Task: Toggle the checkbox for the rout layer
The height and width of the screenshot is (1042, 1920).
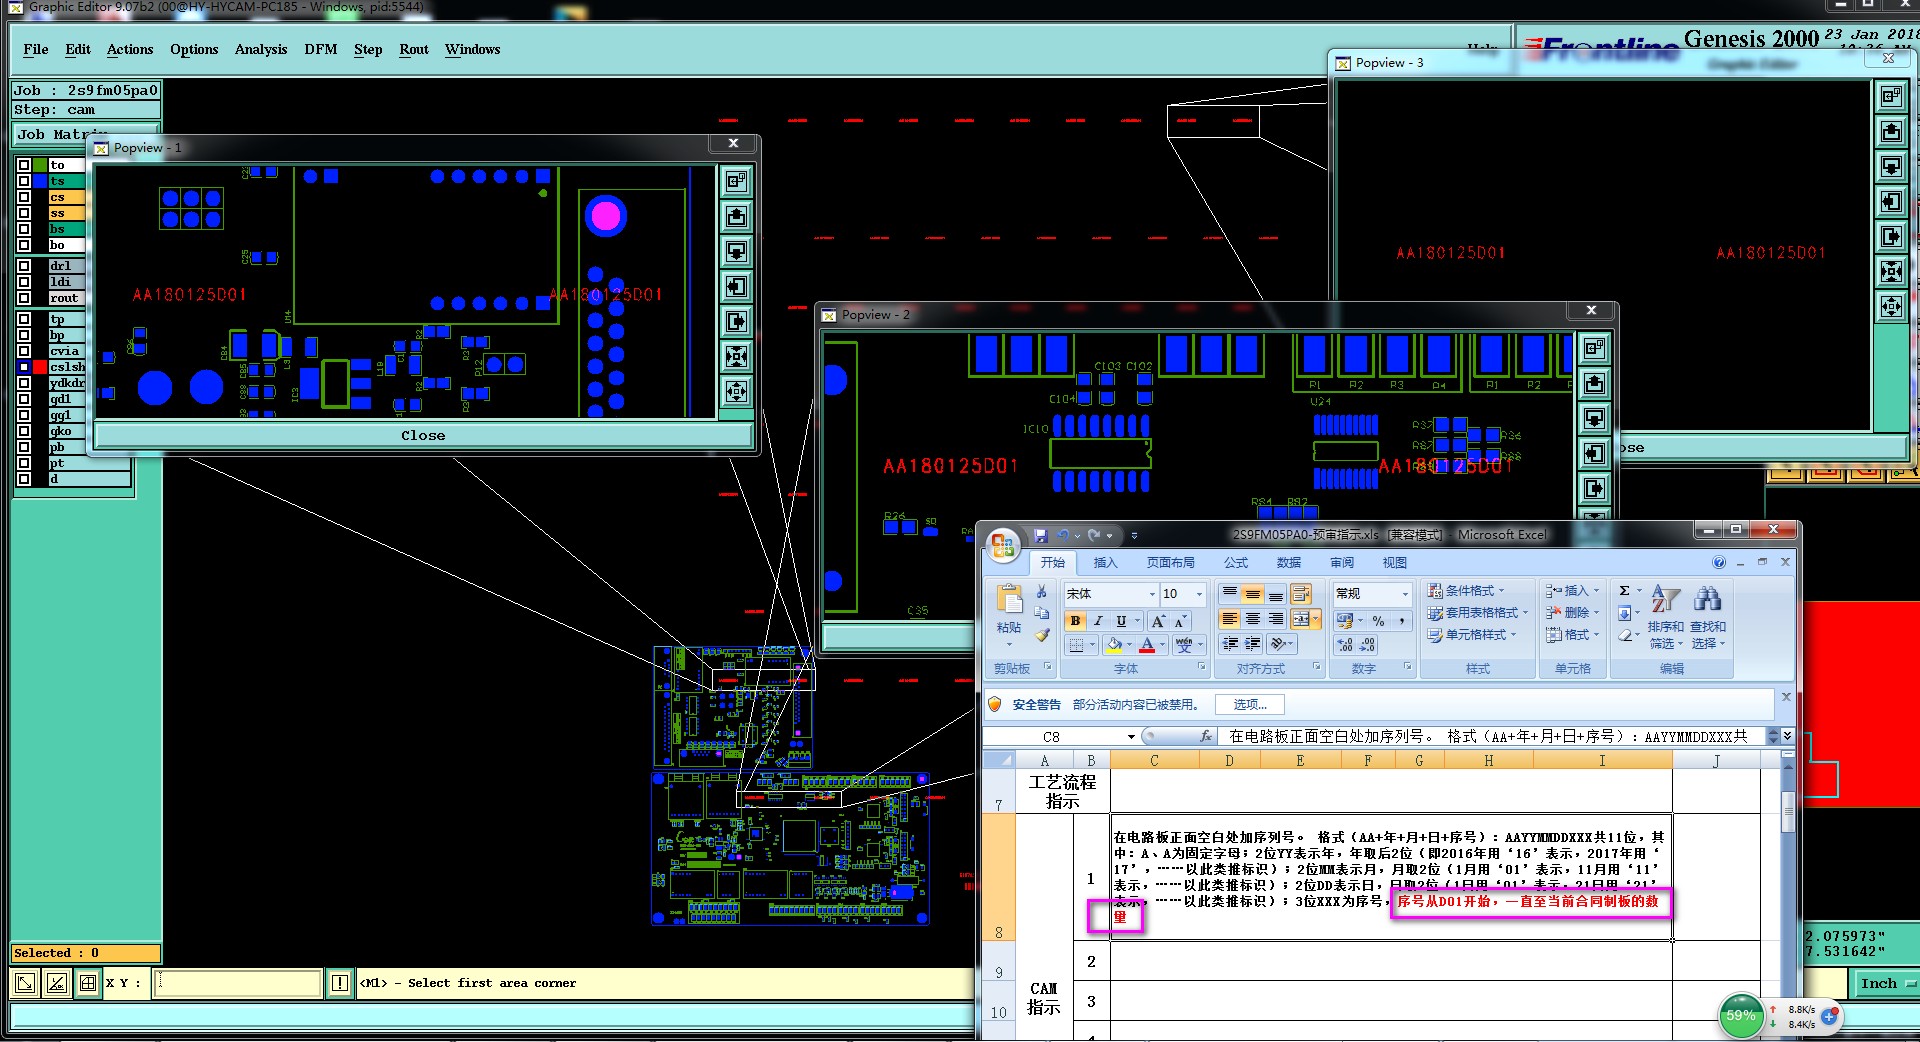Action: [24, 298]
